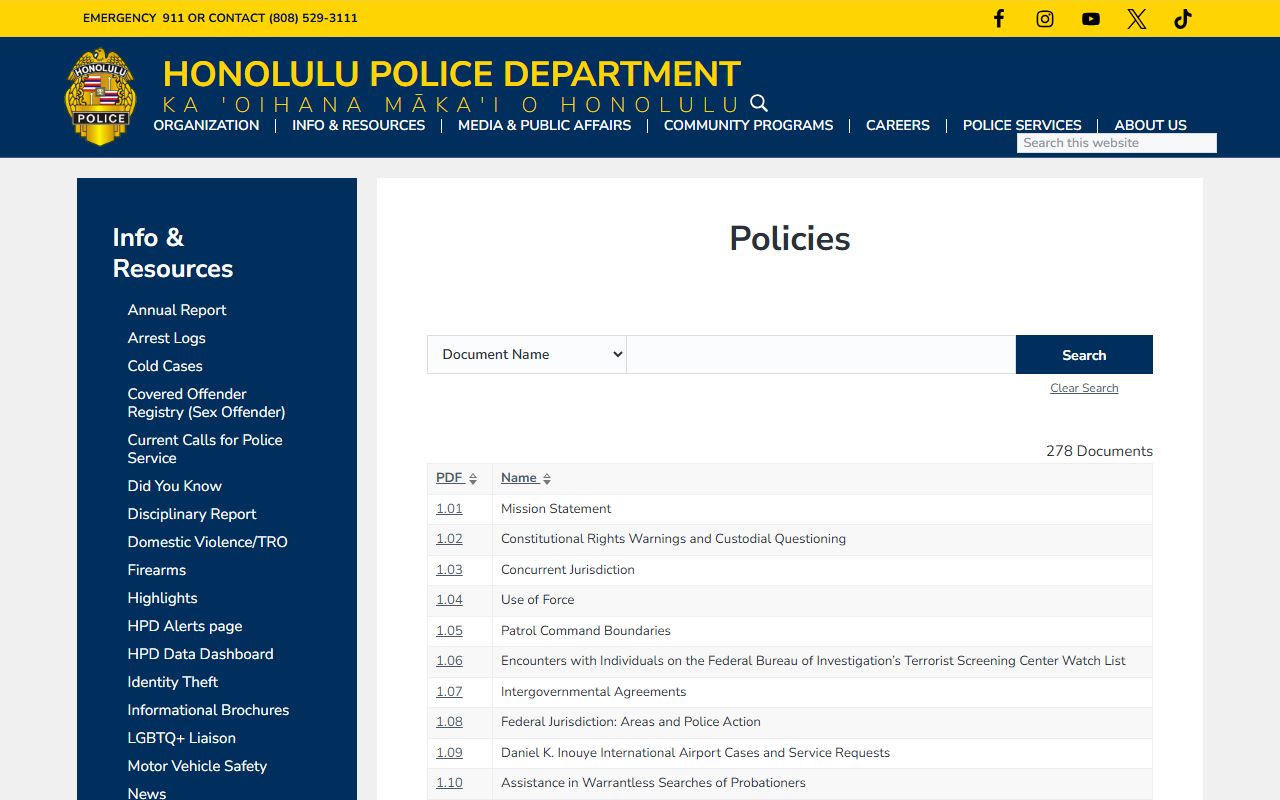Open Domestic Violence/TRO sidebar link
This screenshot has width=1280, height=800.
tap(207, 542)
